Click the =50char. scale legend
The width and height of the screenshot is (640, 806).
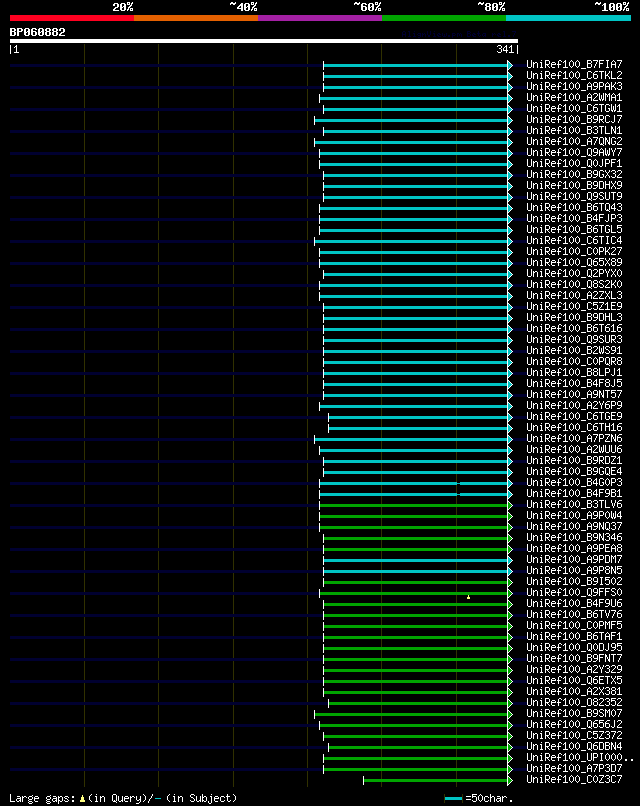coord(479,798)
